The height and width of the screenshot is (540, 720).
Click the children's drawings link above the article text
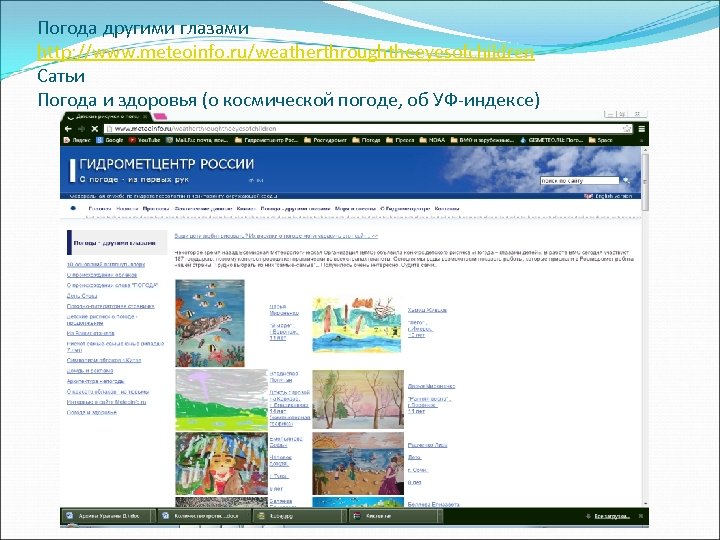pos(276,236)
